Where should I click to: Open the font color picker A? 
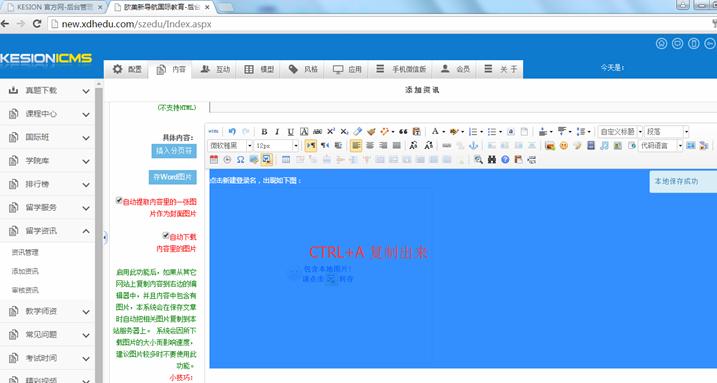point(435,132)
